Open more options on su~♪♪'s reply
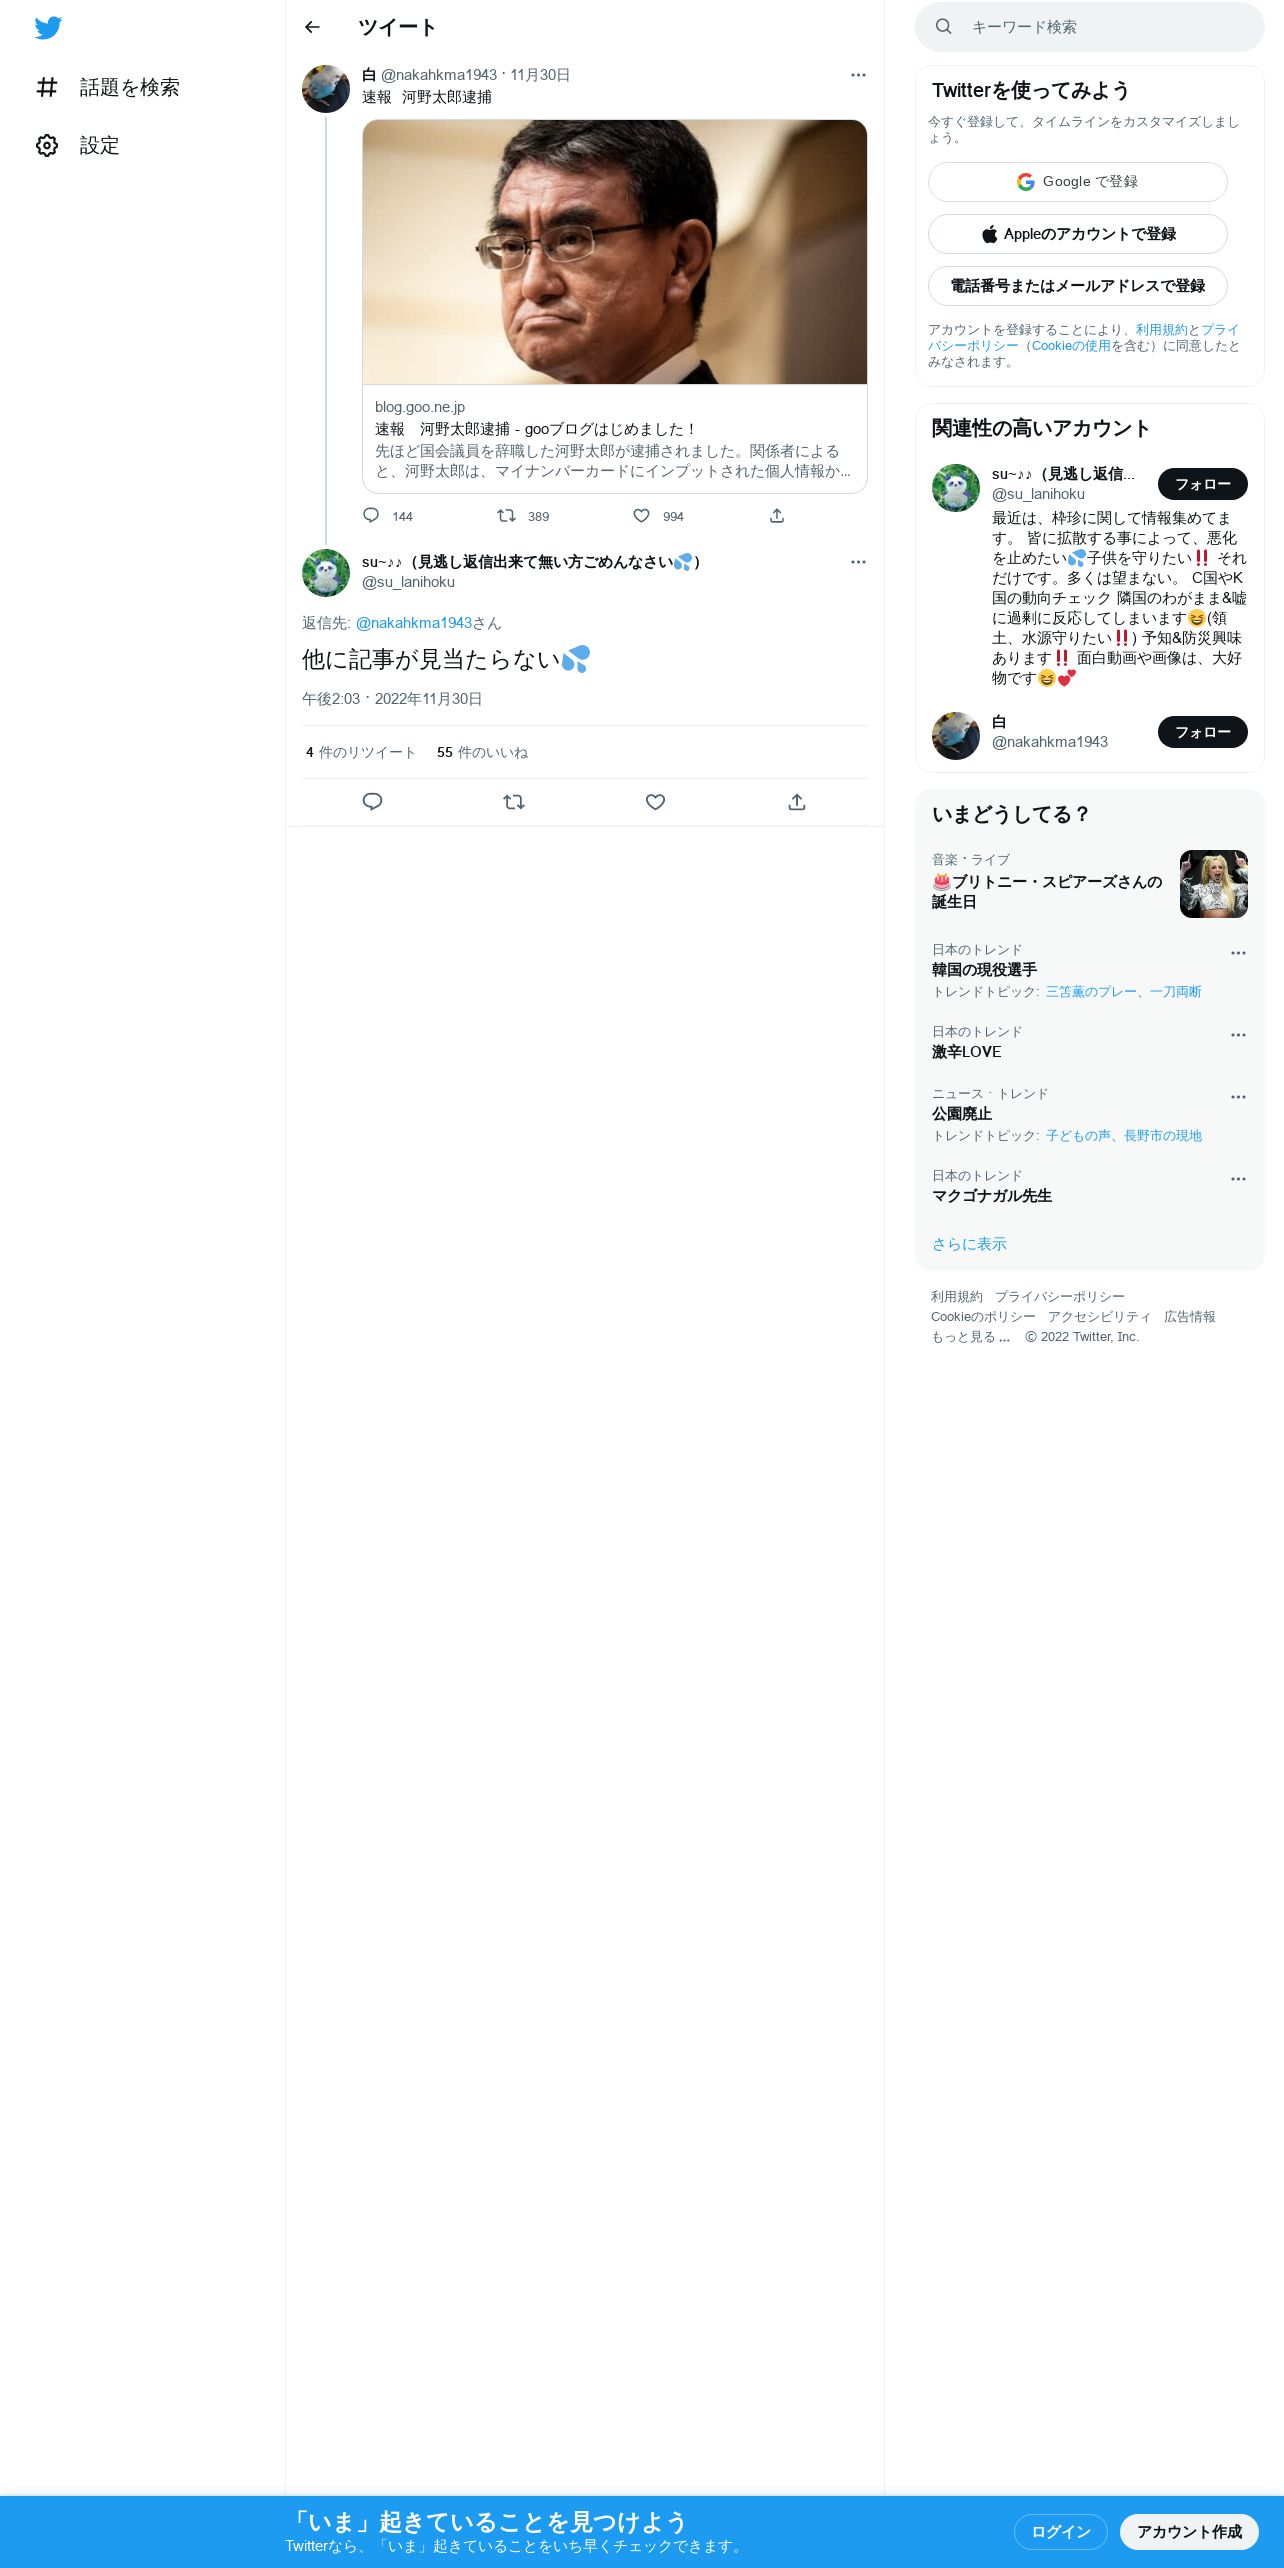 [x=858, y=562]
